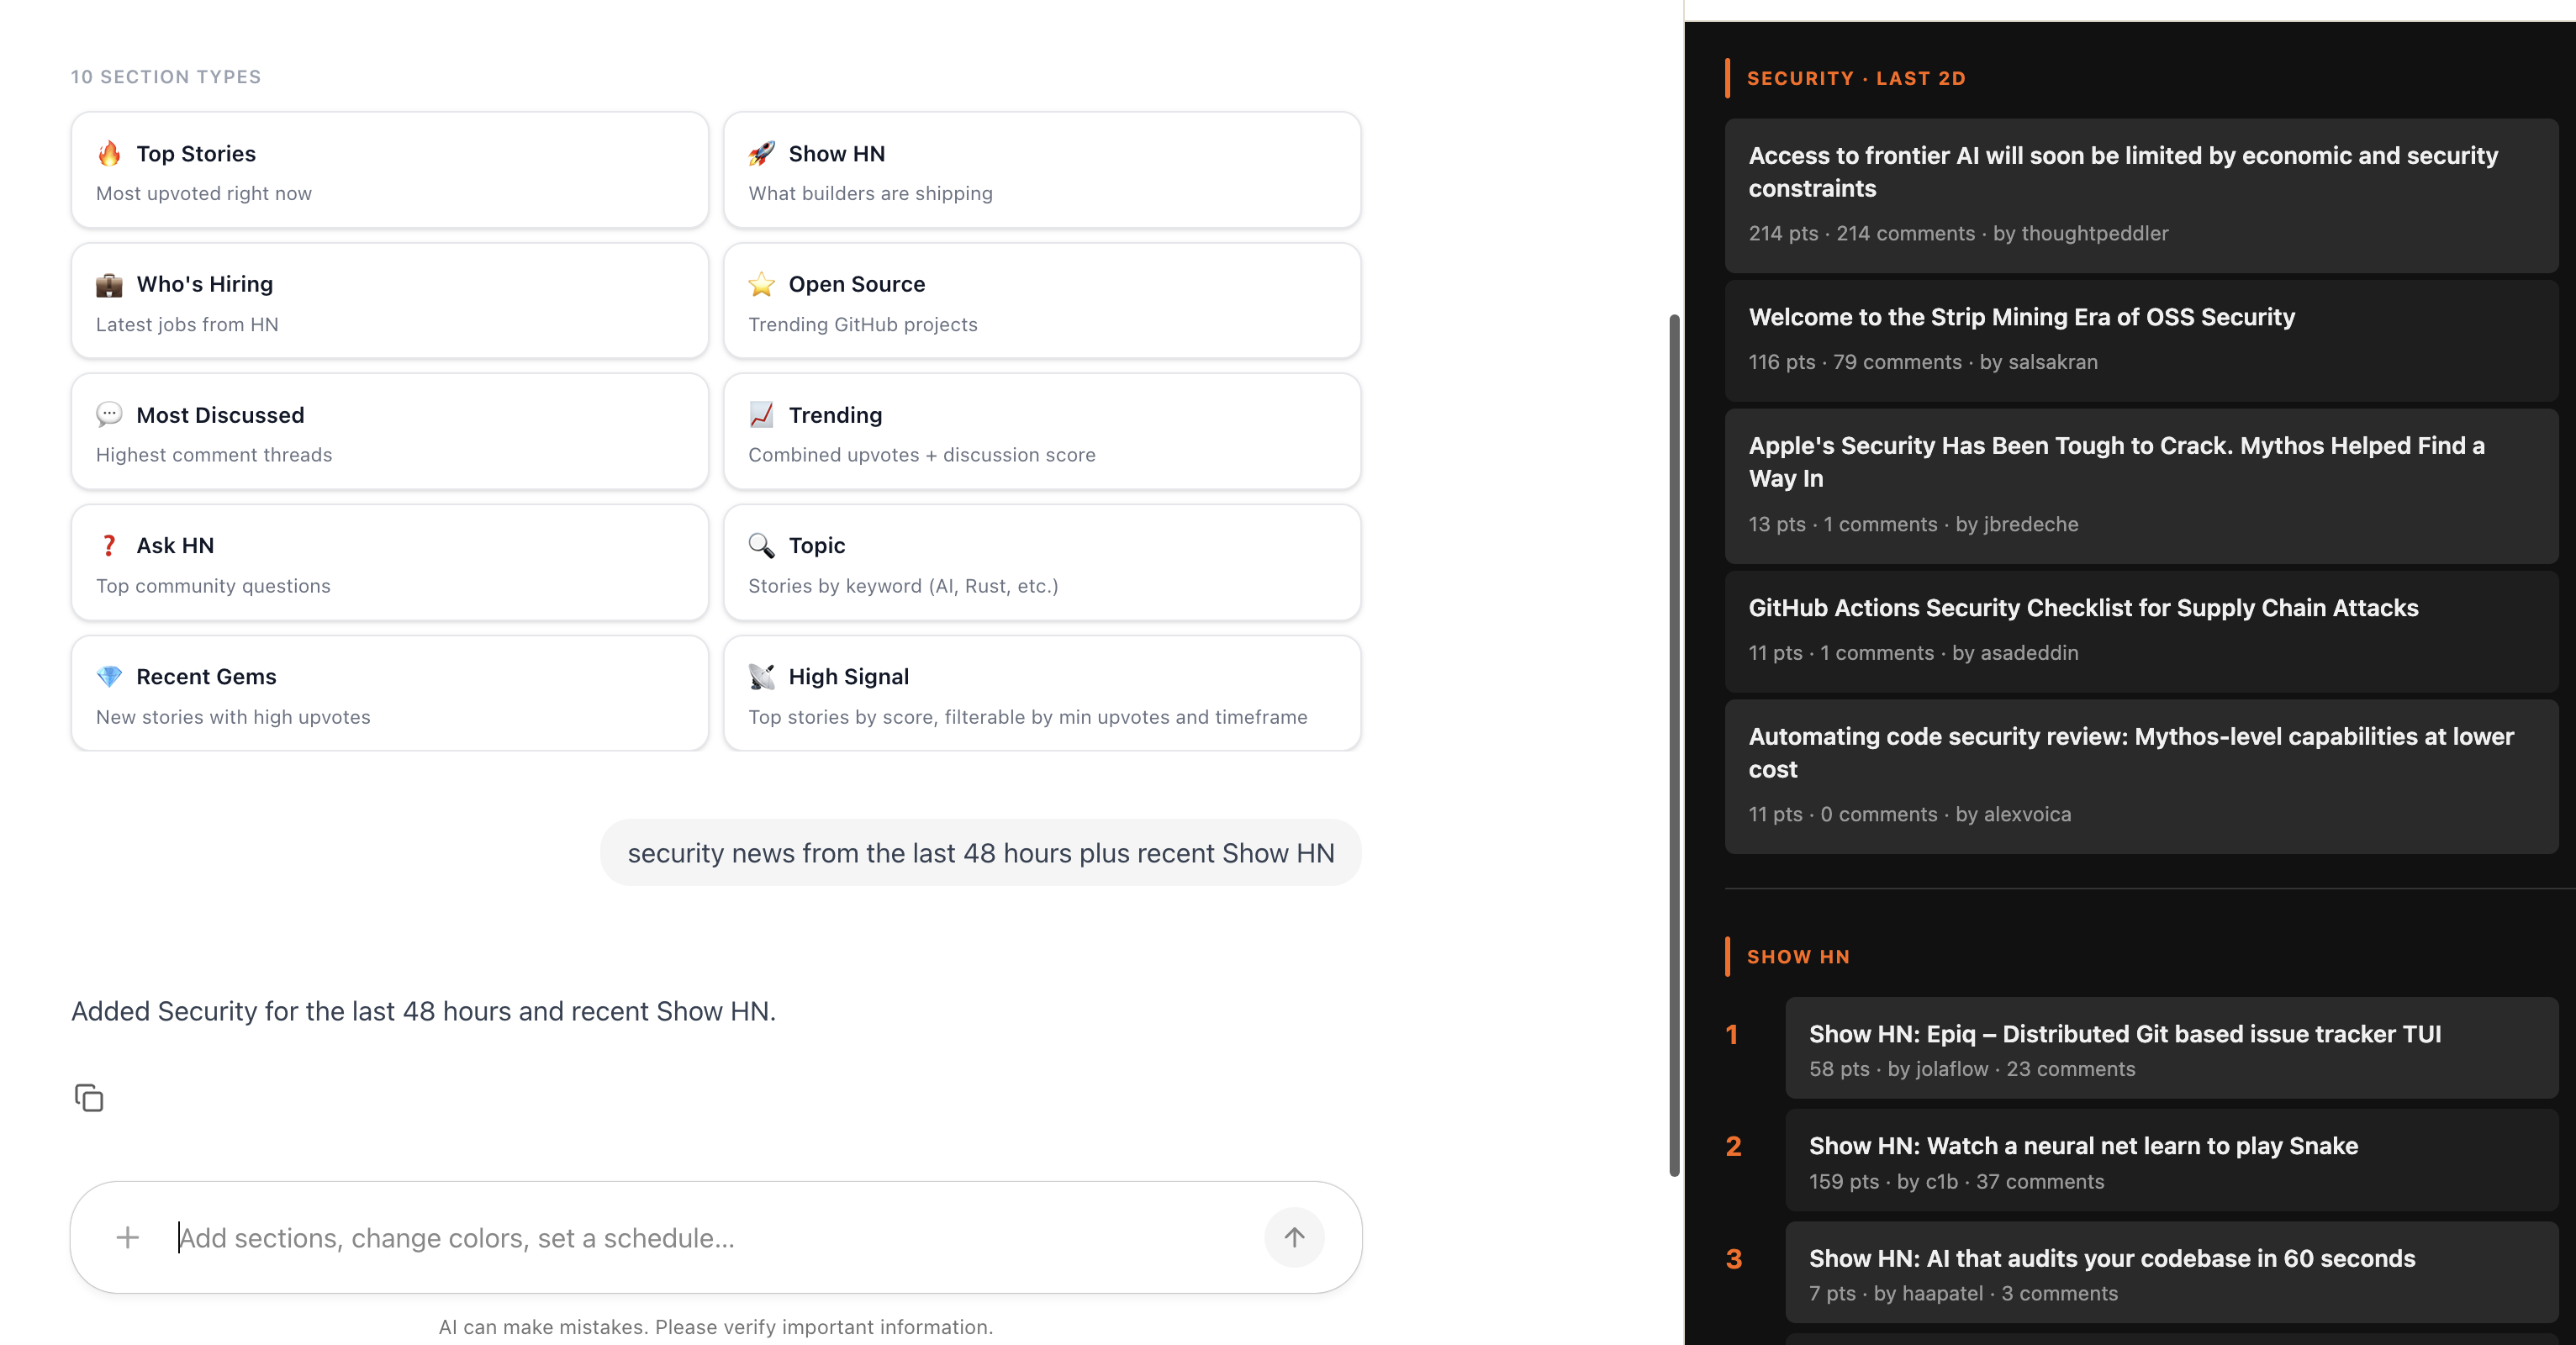Click the fire icon on Top Stories
The image size is (2576, 1345).
pyautogui.click(x=109, y=153)
